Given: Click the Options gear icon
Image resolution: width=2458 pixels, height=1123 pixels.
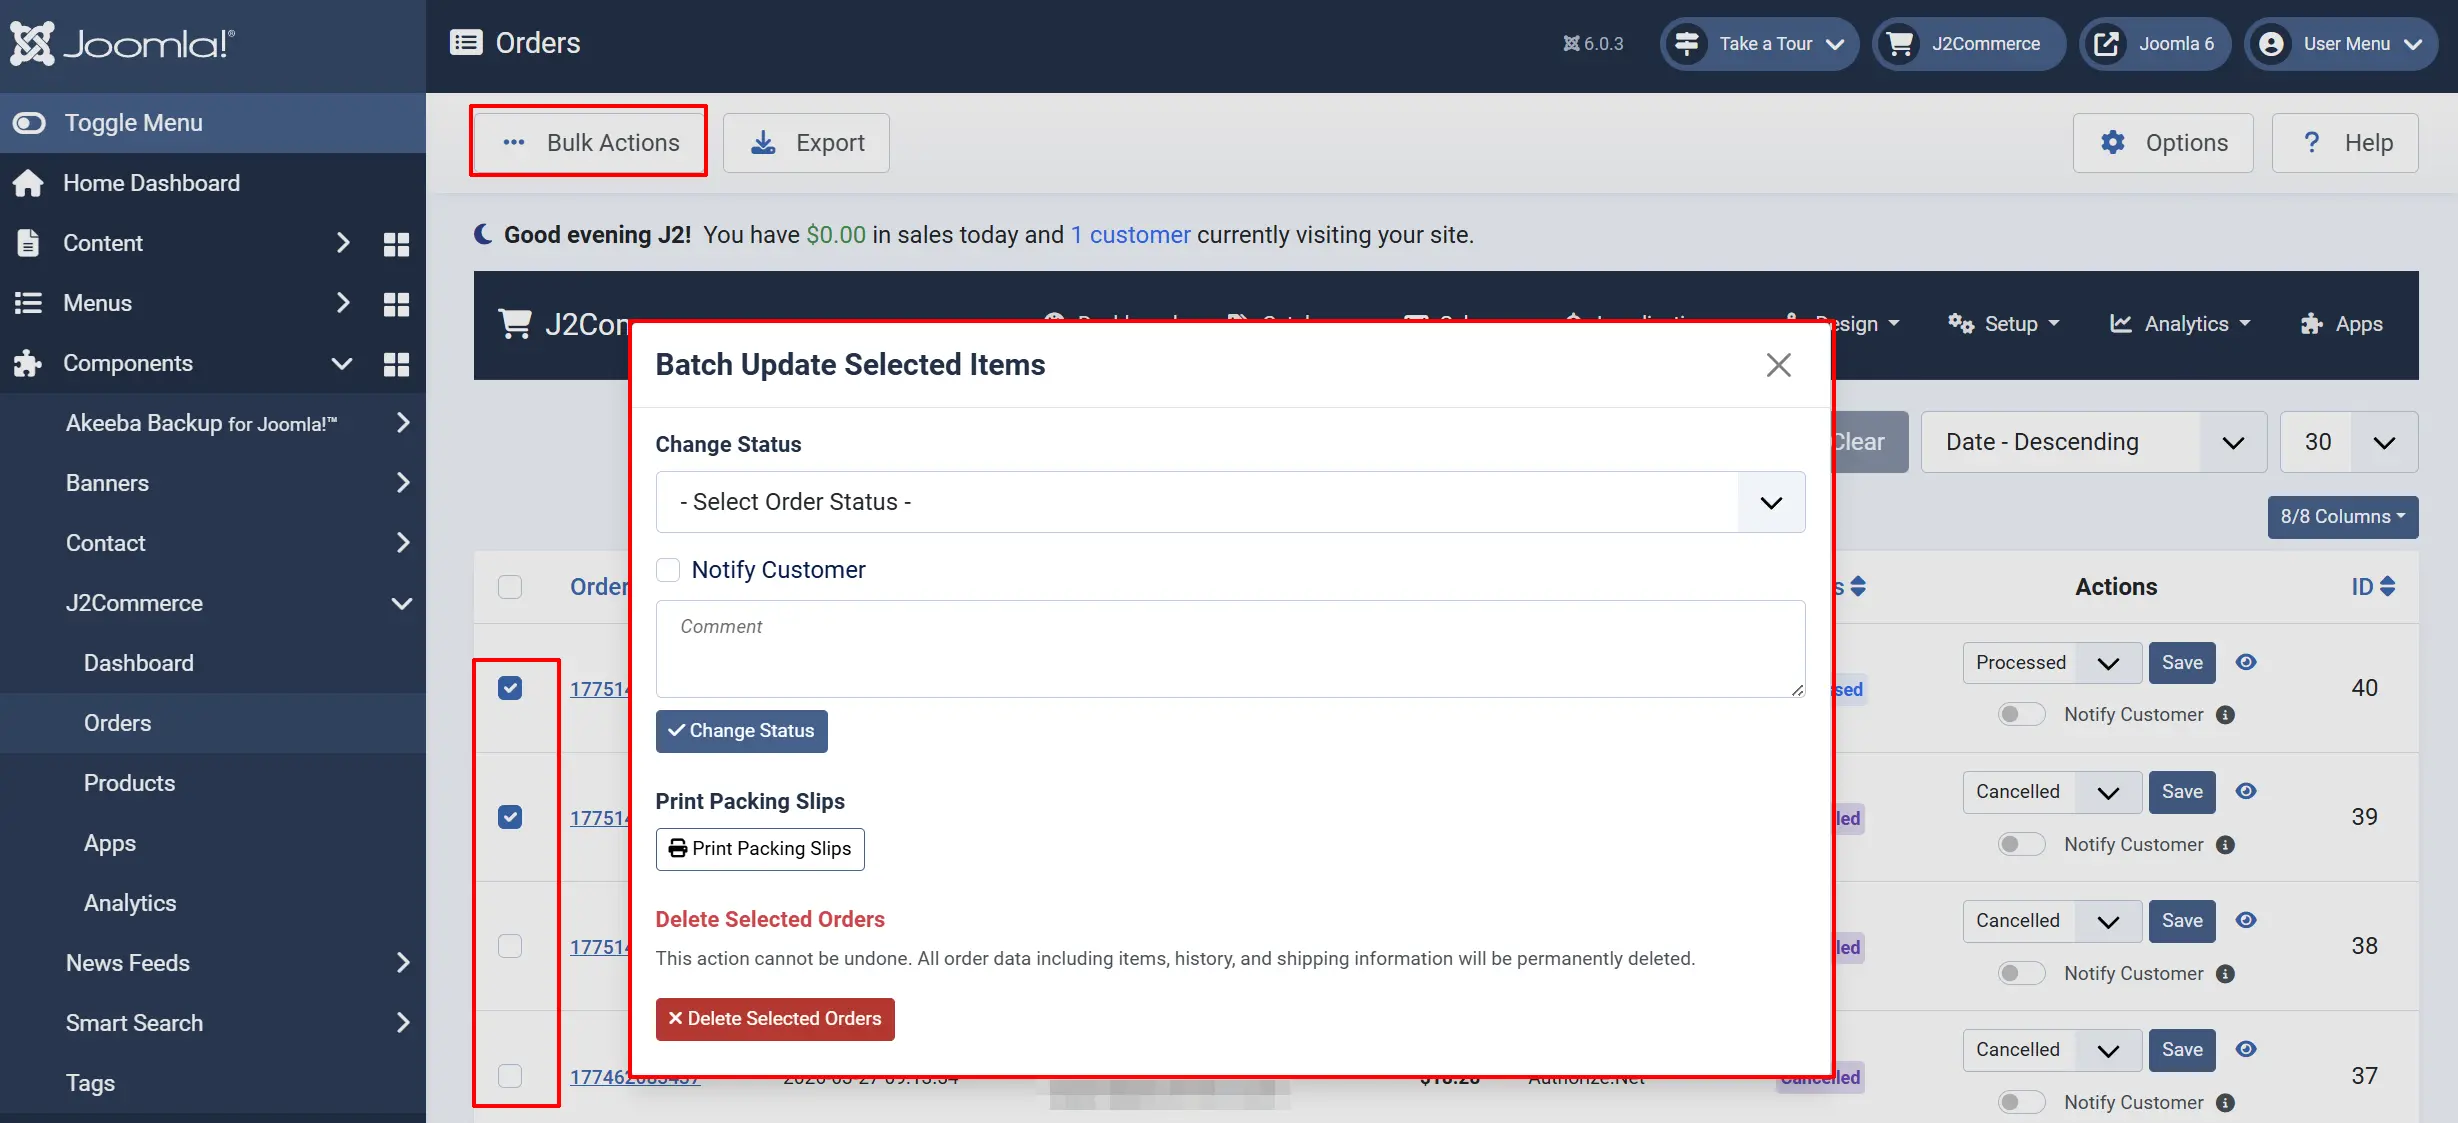Looking at the screenshot, I should (2113, 143).
